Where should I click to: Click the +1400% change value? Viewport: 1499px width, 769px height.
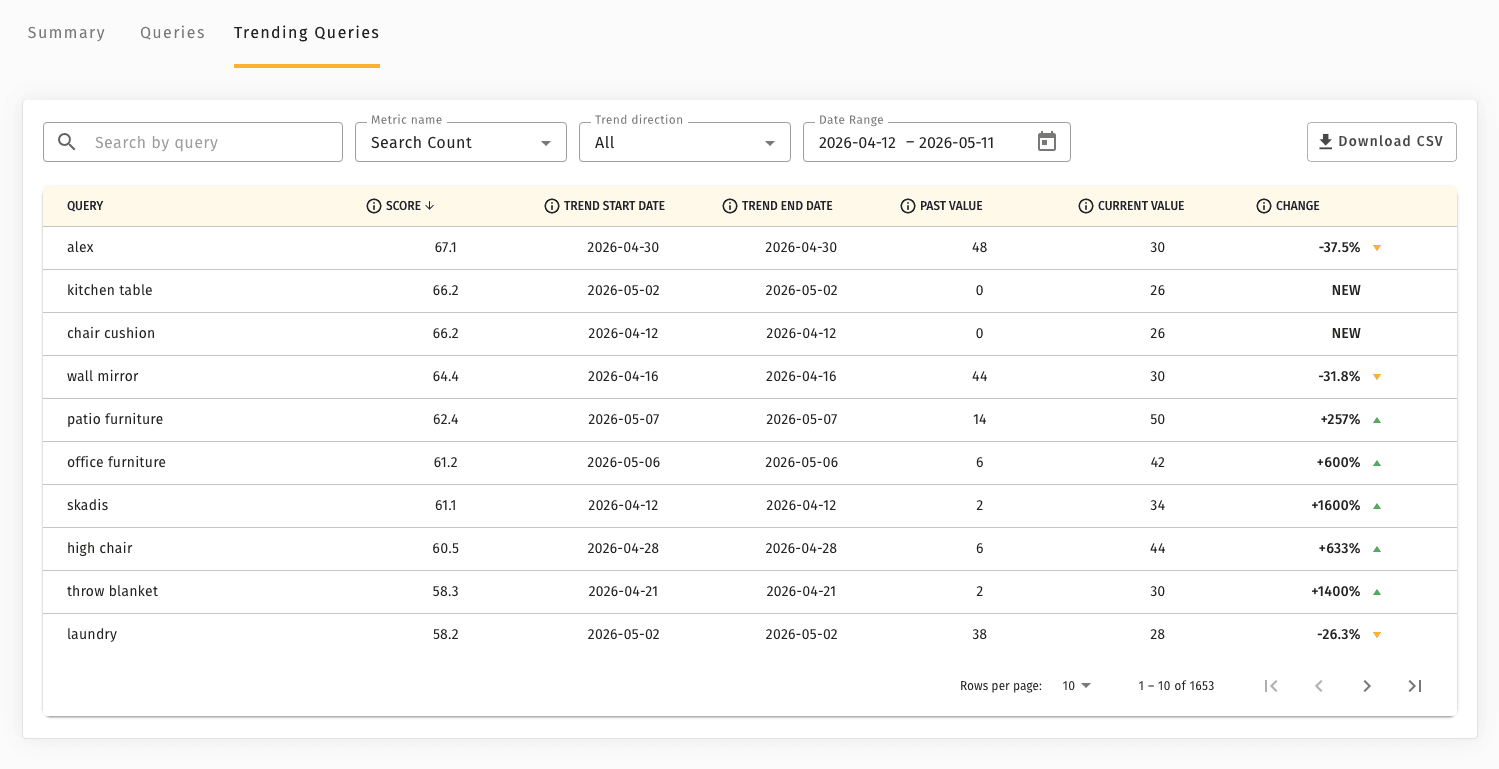(x=1336, y=591)
